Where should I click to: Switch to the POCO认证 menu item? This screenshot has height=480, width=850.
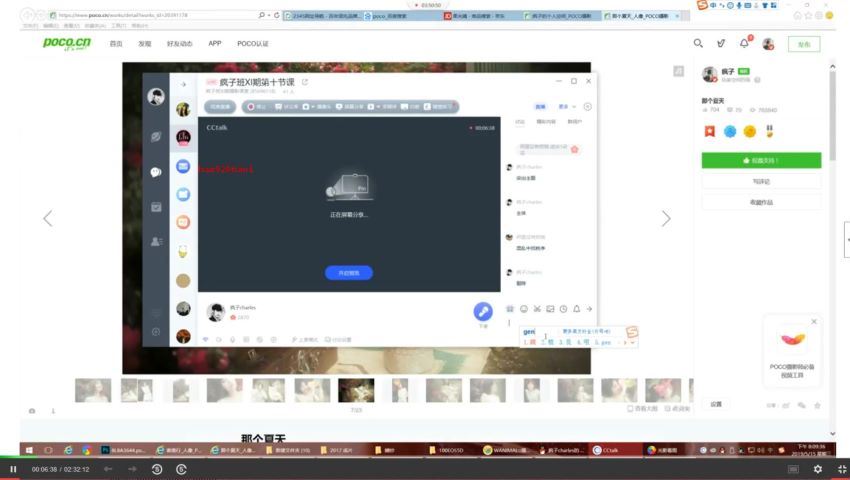(253, 43)
